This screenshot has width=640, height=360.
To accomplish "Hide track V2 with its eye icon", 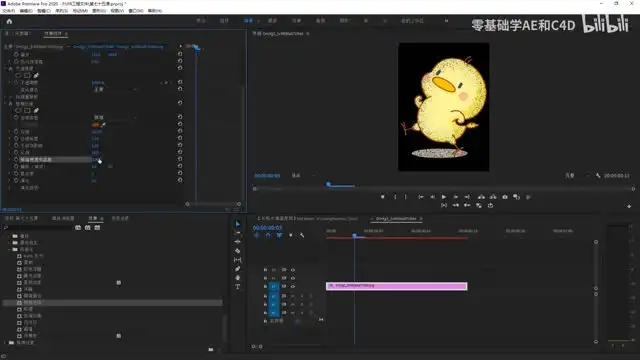I will [293, 278].
